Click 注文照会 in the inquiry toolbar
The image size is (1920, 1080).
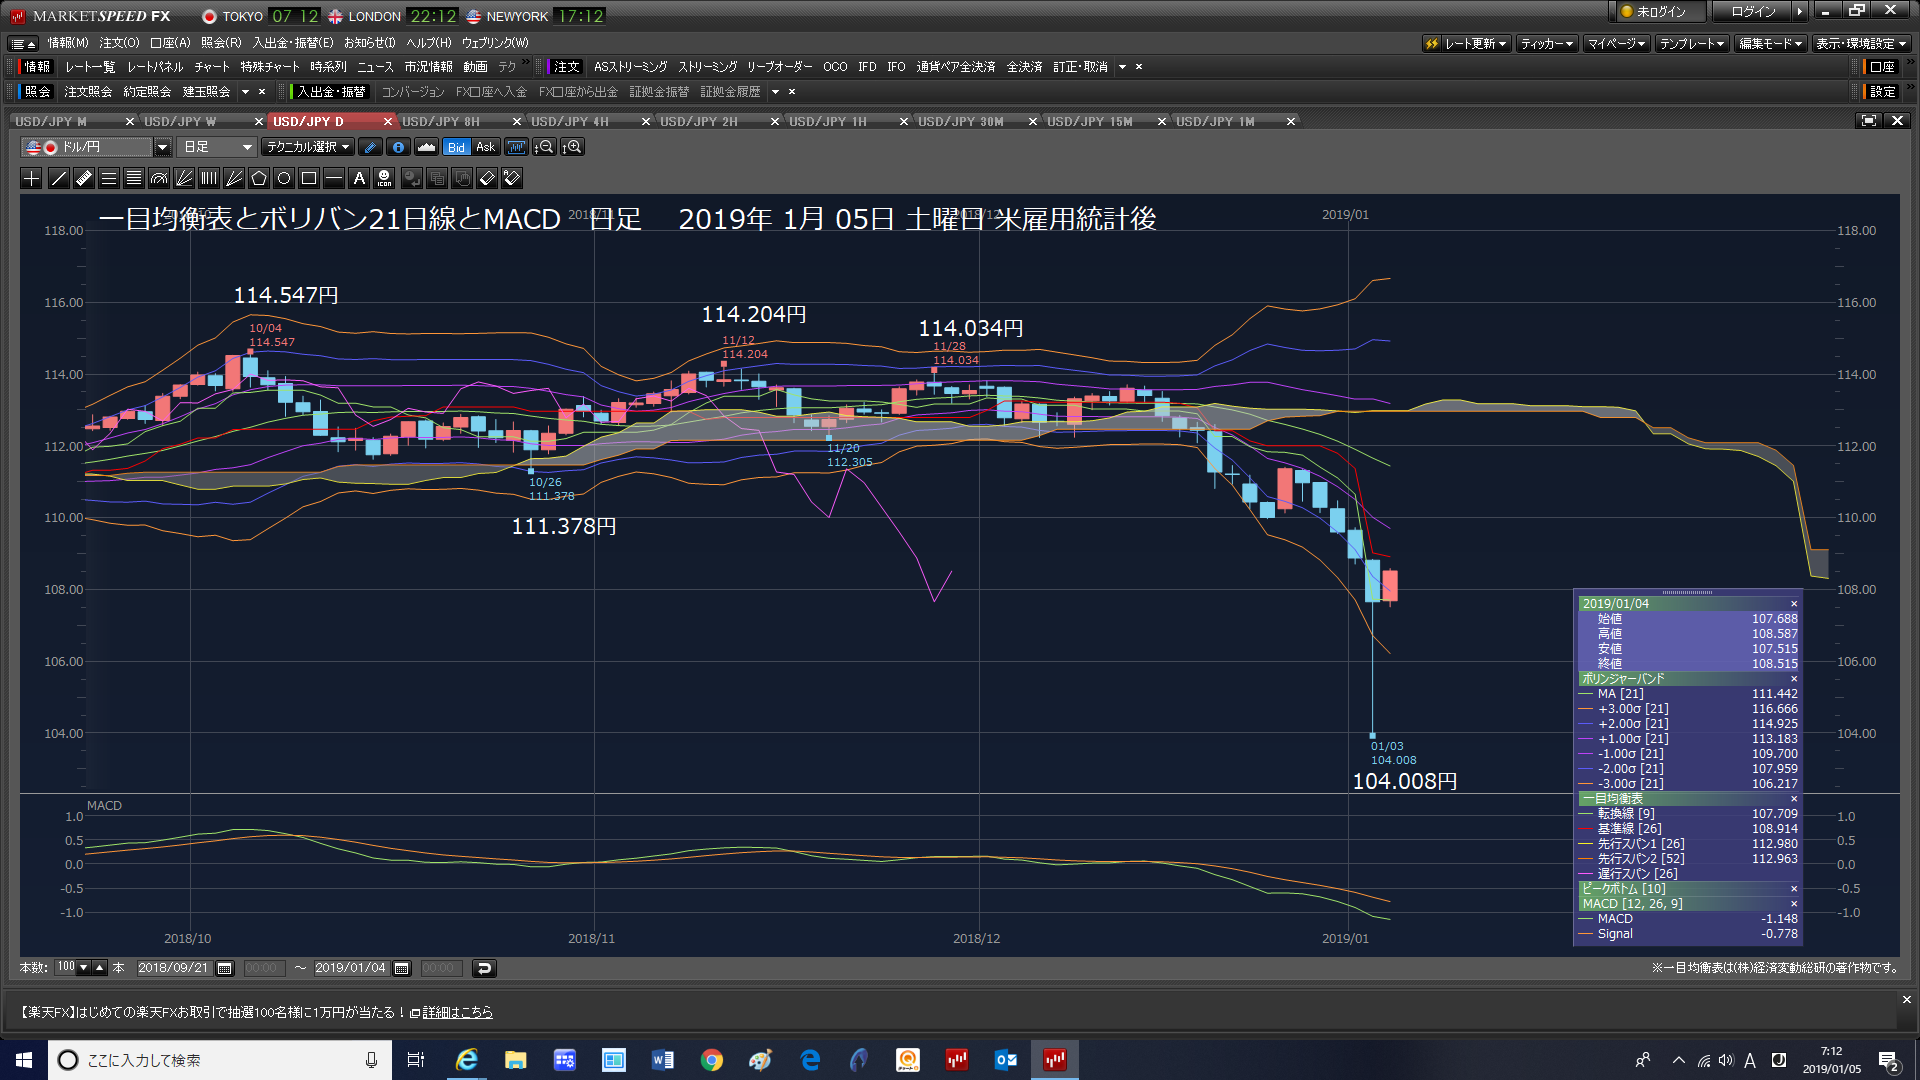(x=88, y=92)
